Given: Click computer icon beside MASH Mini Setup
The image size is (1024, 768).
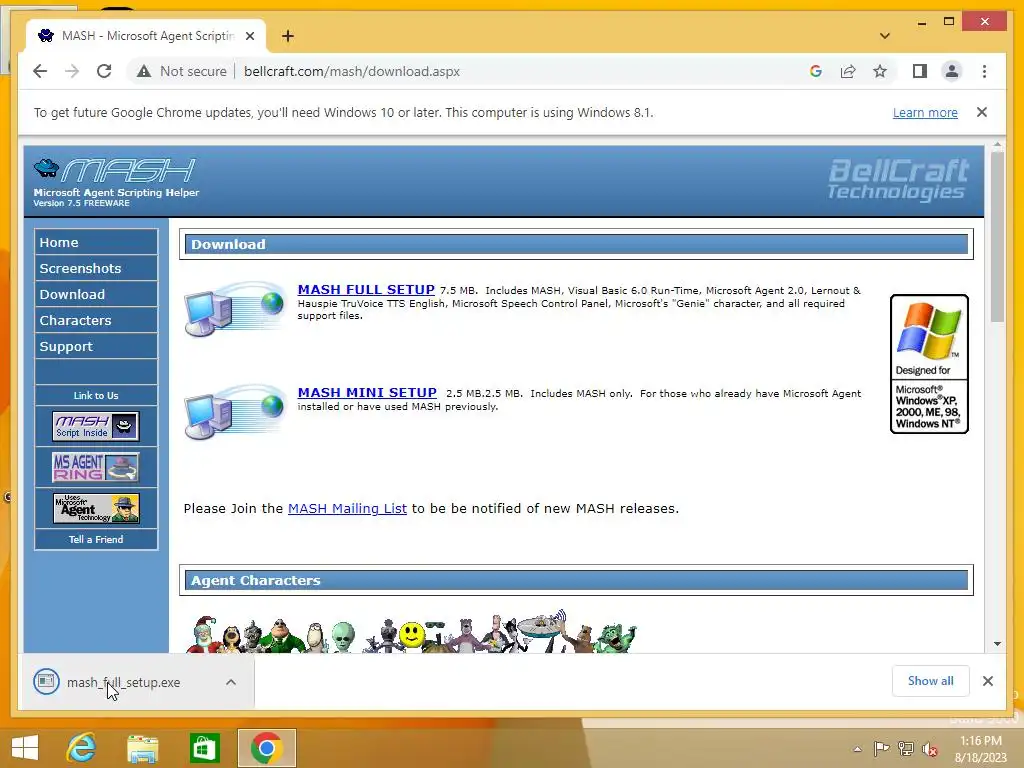Looking at the screenshot, I should click(235, 412).
